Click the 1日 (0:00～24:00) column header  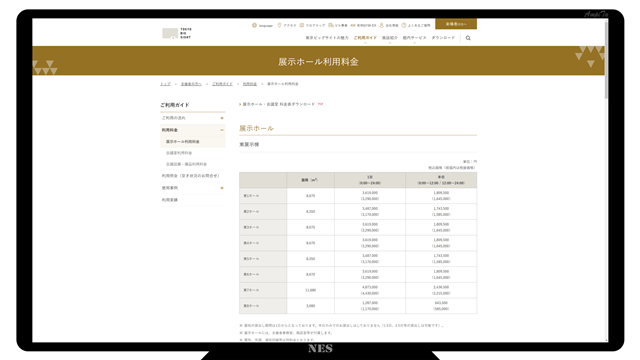pyautogui.click(x=370, y=180)
